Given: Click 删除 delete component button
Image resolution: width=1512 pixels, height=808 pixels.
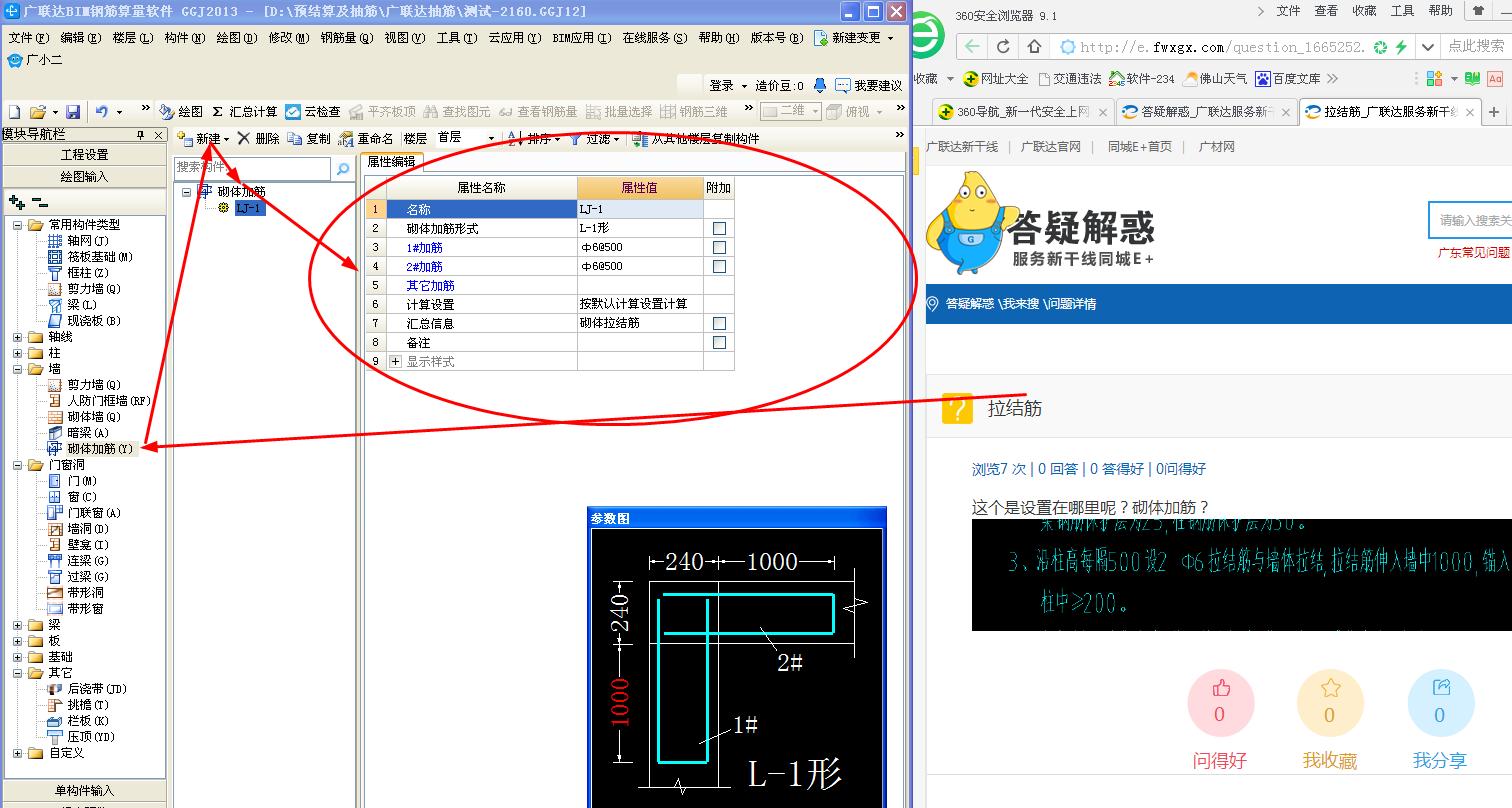Looking at the screenshot, I should pos(259,139).
